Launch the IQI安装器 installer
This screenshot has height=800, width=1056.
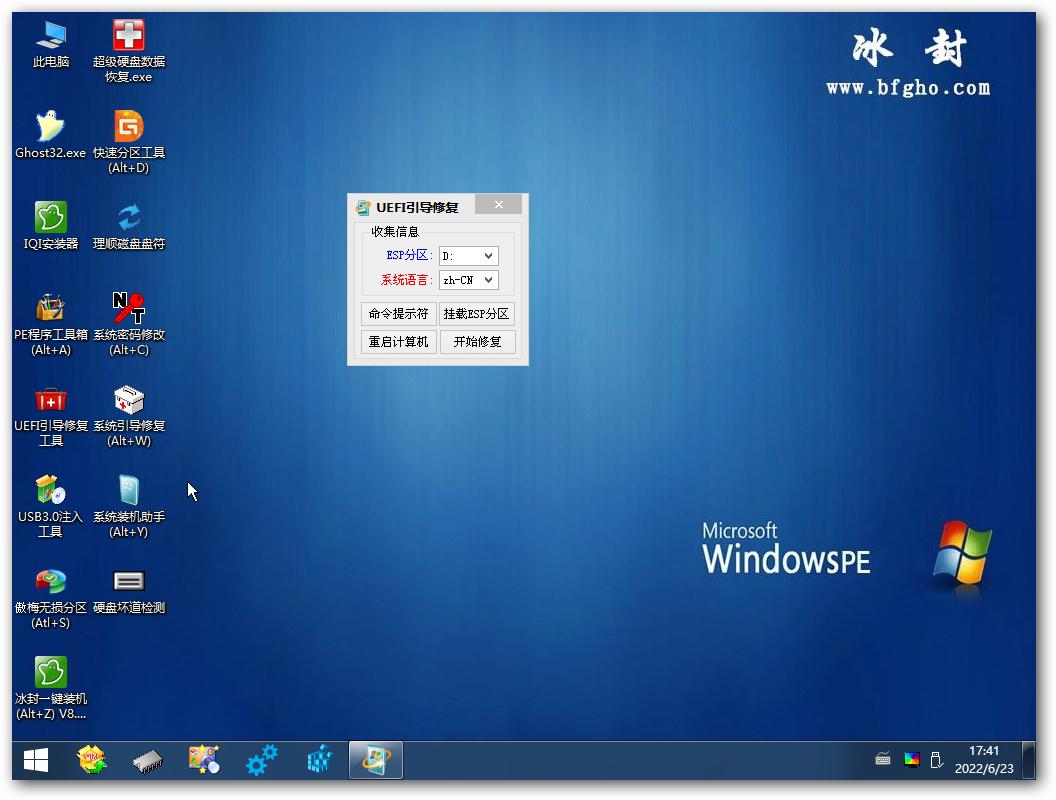click(50, 218)
